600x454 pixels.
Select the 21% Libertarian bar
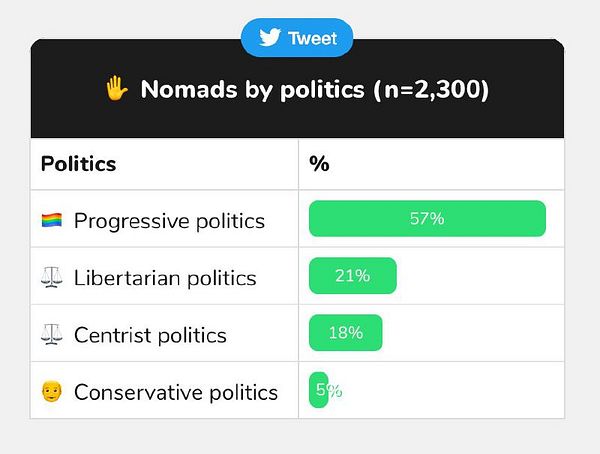pyautogui.click(x=352, y=276)
